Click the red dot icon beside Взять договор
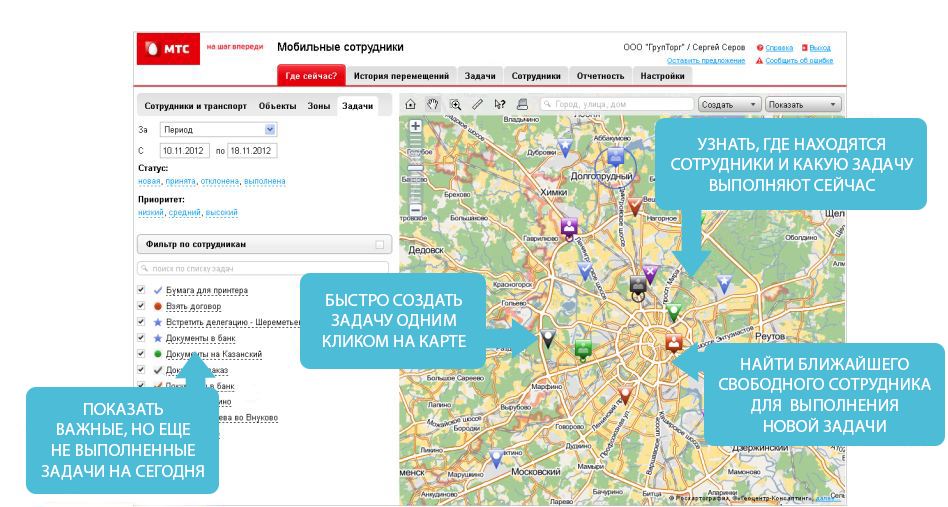The image size is (948, 507). point(158,306)
